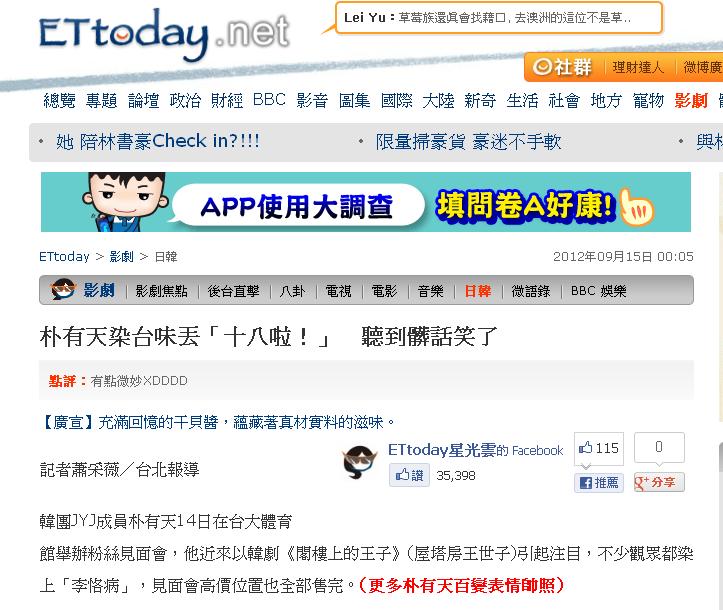Open the Lei Yu comment bubble

(x=499, y=18)
